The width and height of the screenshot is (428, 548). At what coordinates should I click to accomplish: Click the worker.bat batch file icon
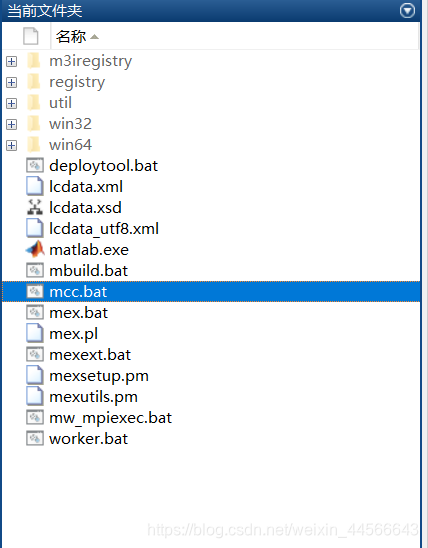(35, 438)
